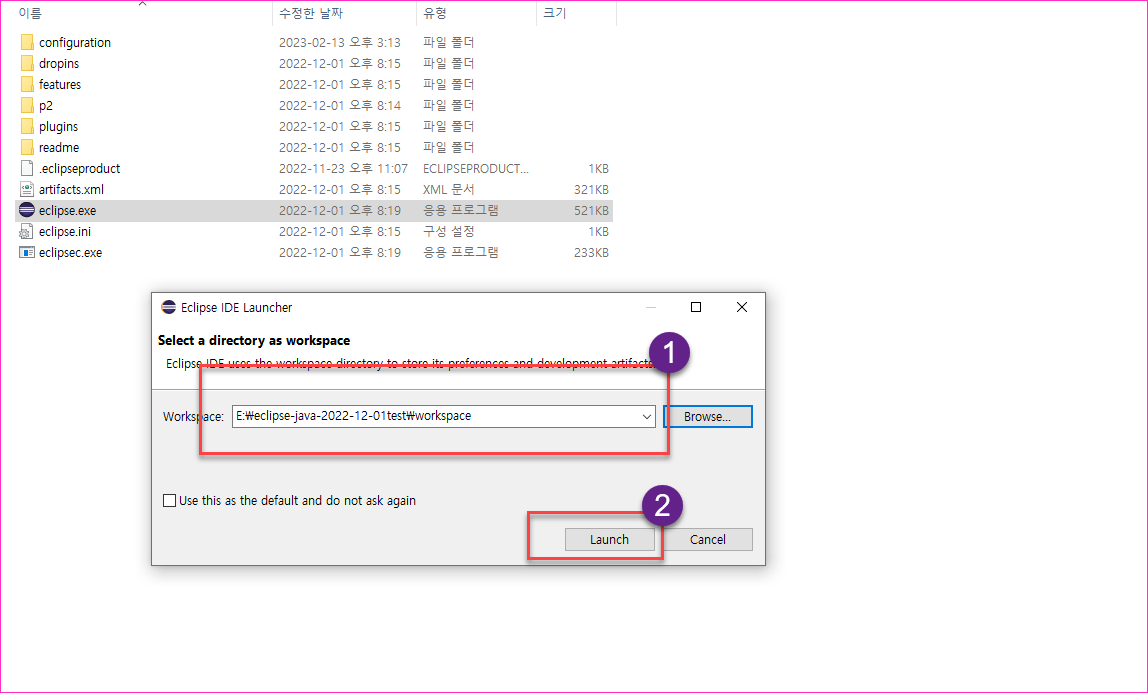Click the 구성 설정 type cell
This screenshot has width=1148, height=693.
[449, 231]
